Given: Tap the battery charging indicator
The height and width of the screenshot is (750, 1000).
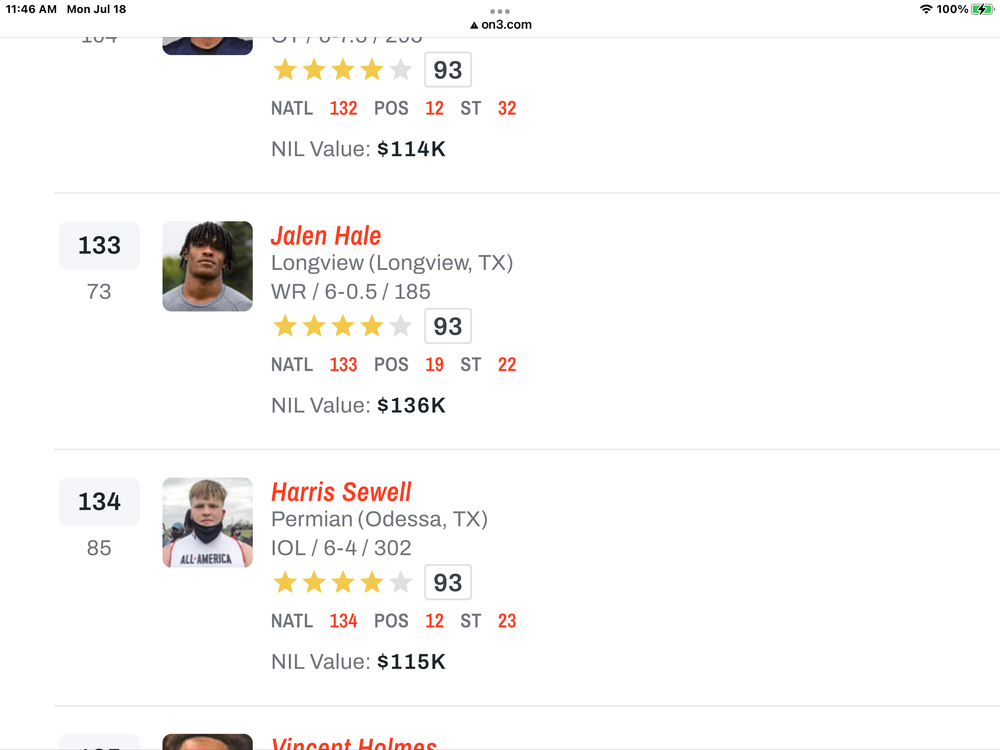Looking at the screenshot, I should click(982, 9).
